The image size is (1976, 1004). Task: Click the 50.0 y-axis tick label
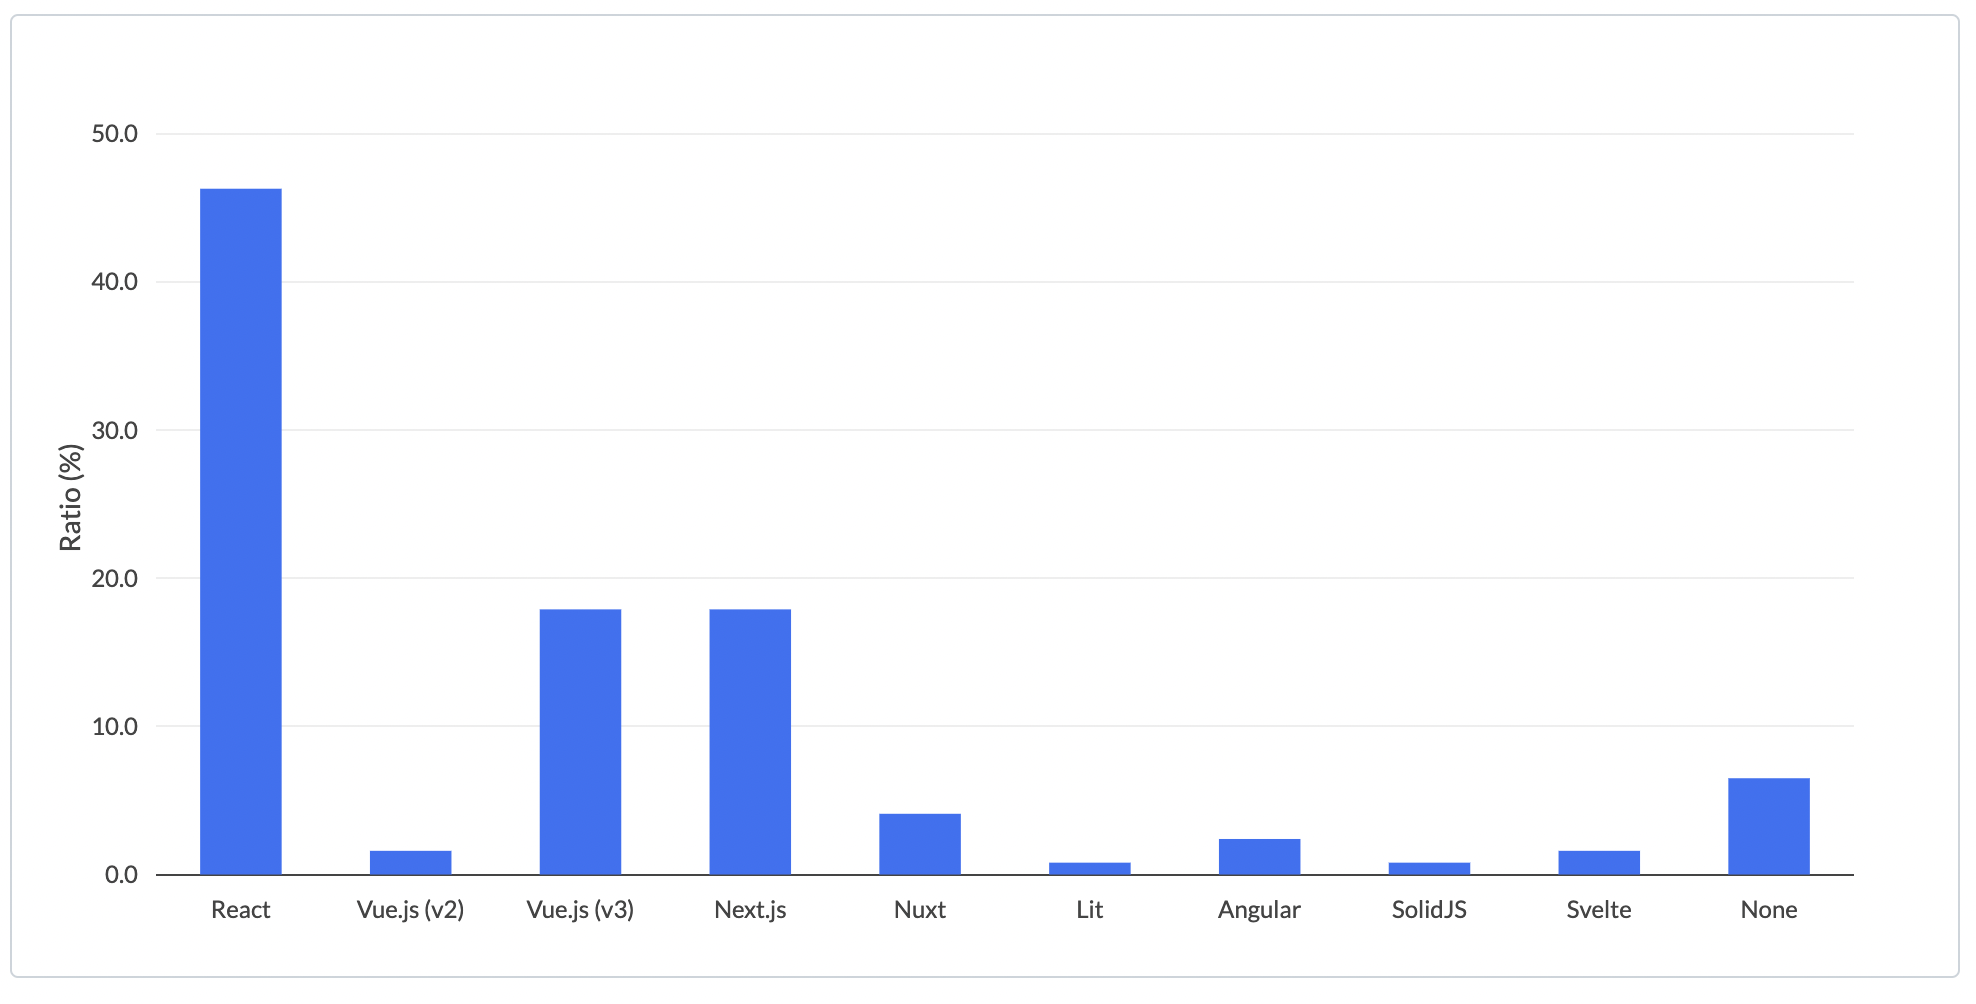pyautogui.click(x=115, y=134)
